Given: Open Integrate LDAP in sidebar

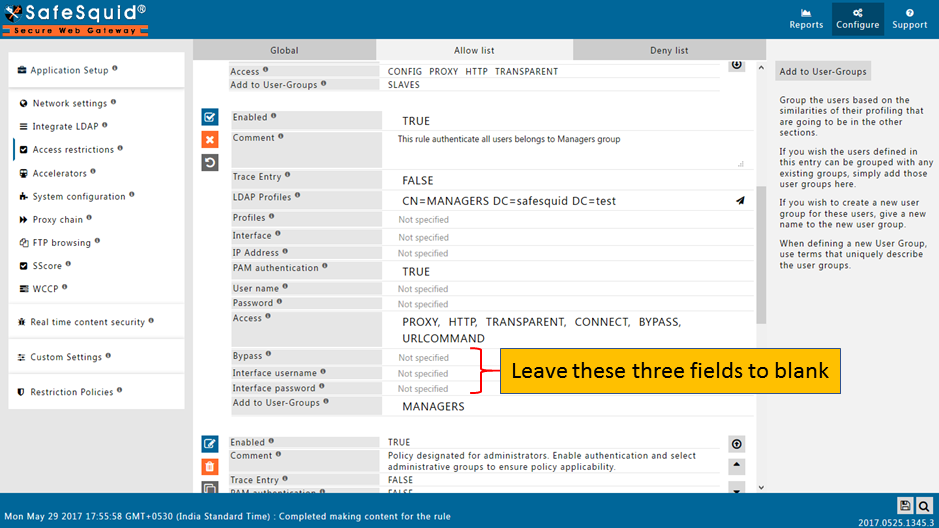Looking at the screenshot, I should point(65,126).
